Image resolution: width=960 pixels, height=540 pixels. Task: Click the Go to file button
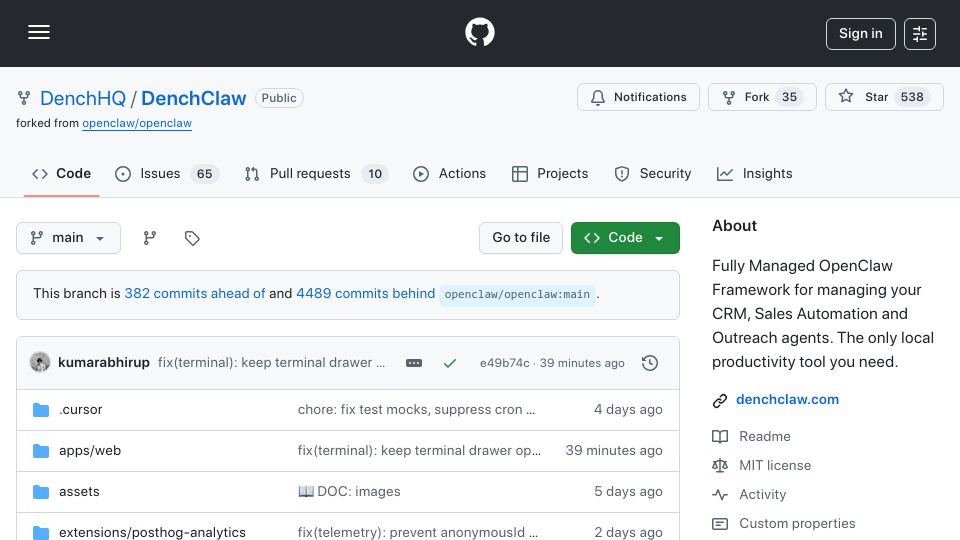click(x=521, y=238)
